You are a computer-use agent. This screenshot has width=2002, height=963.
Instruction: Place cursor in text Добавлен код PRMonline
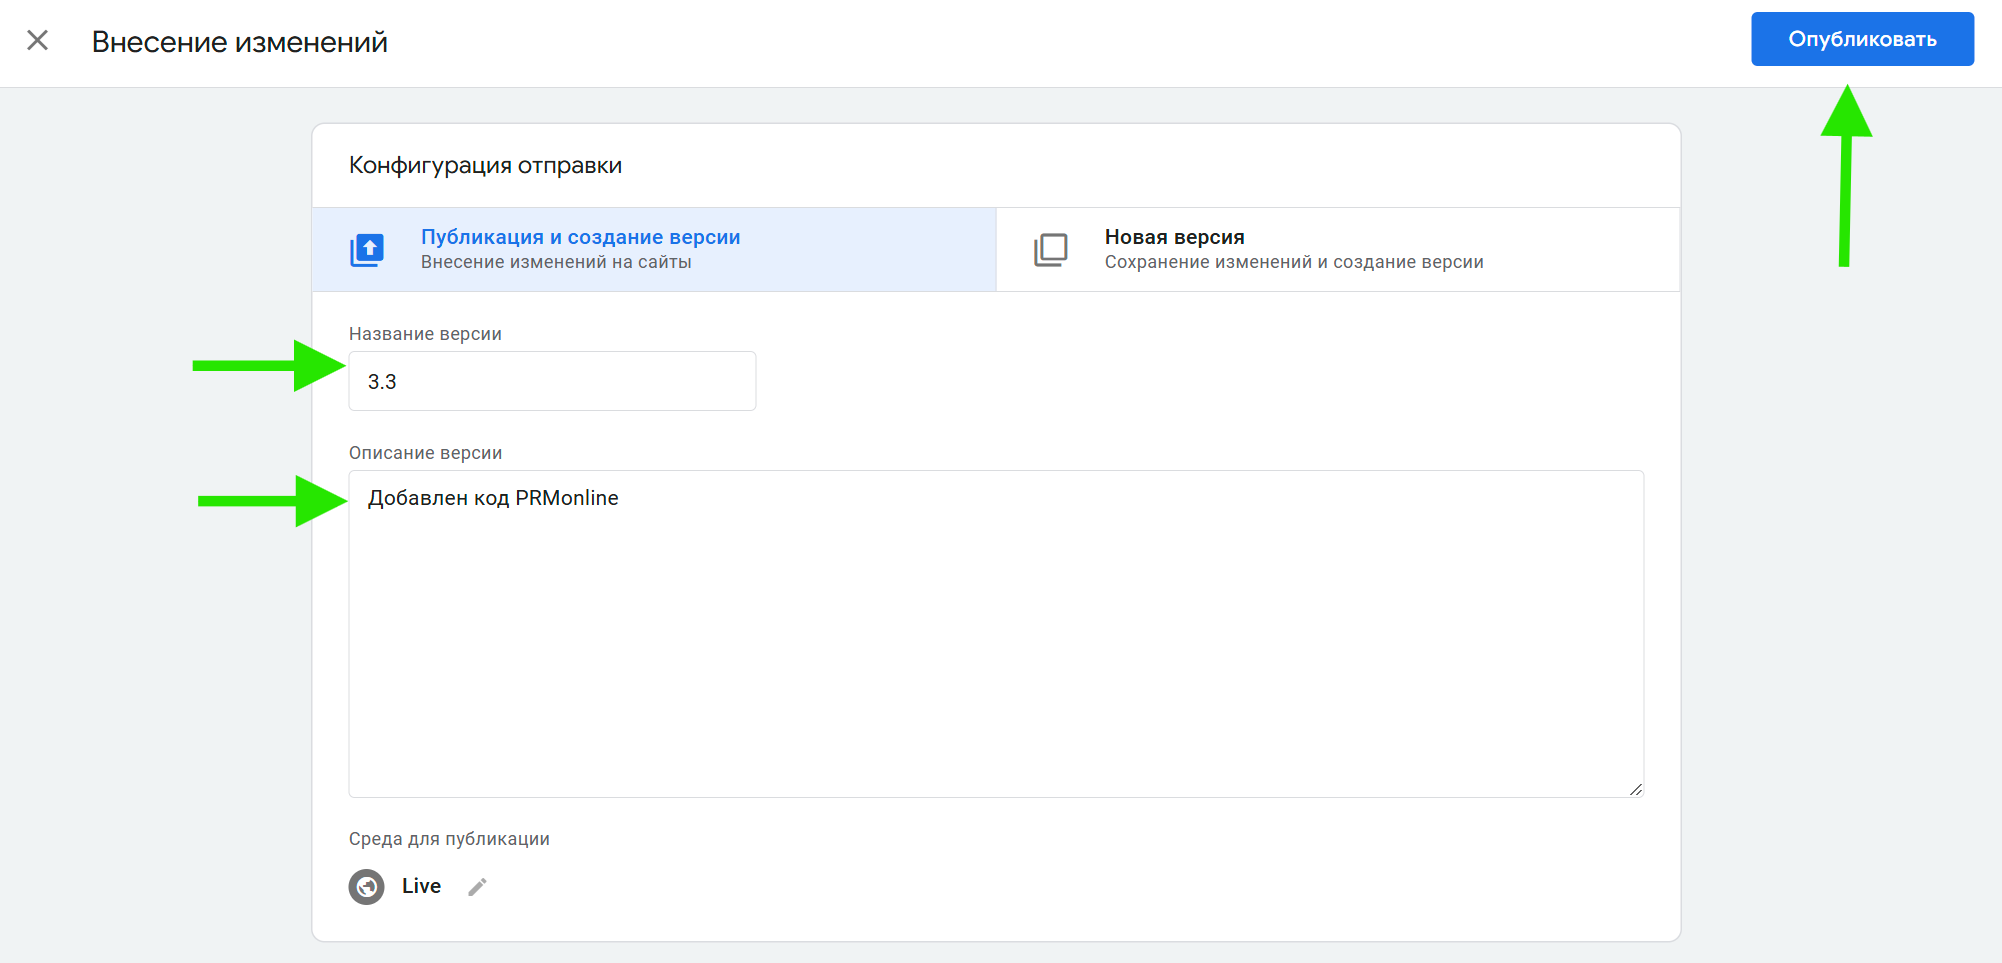(493, 498)
